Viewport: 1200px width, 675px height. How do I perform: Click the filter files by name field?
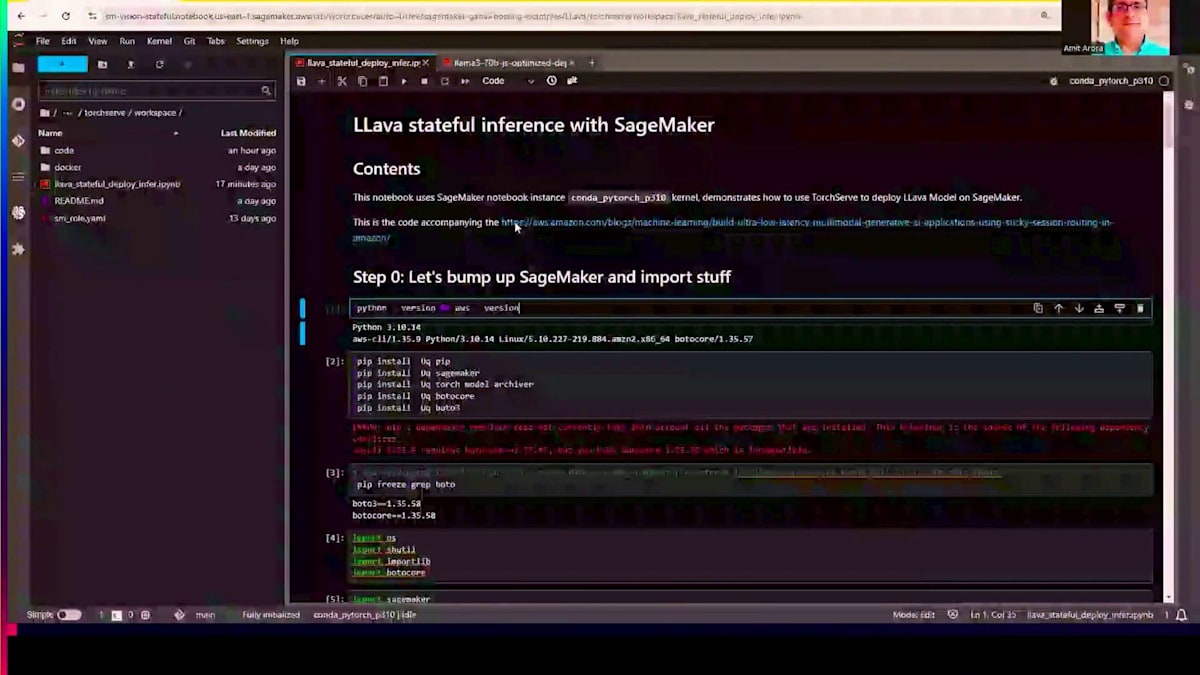[156, 90]
